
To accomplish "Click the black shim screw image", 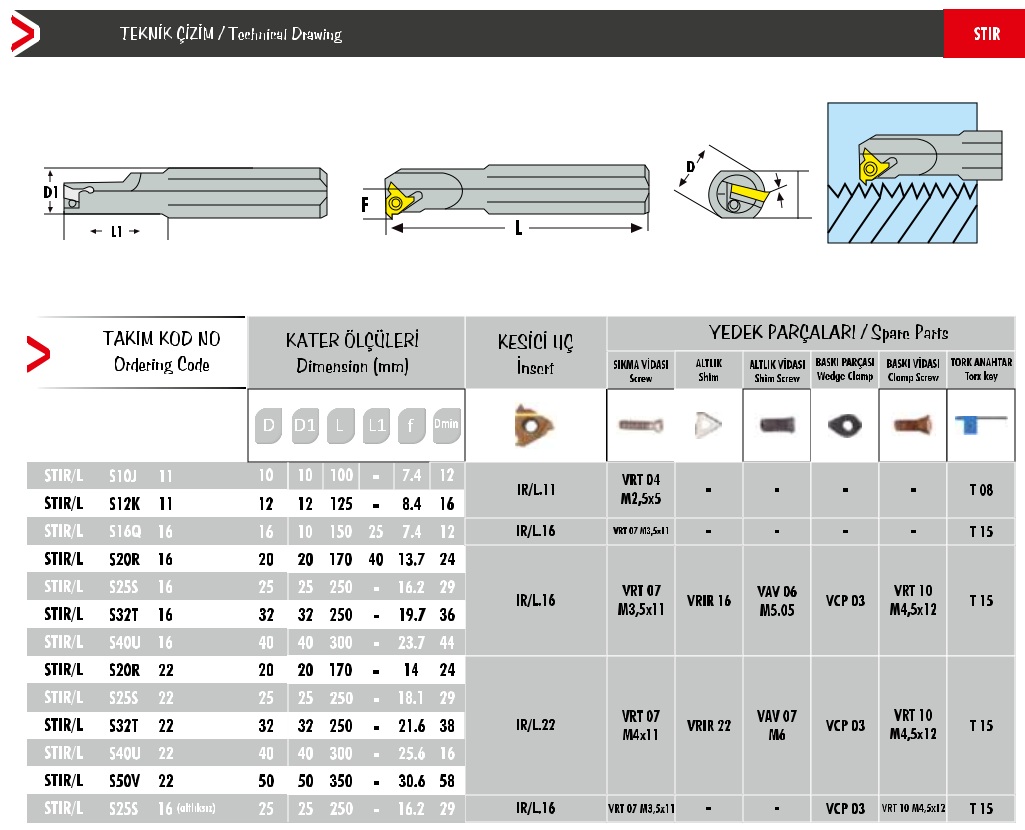I will [x=777, y=425].
